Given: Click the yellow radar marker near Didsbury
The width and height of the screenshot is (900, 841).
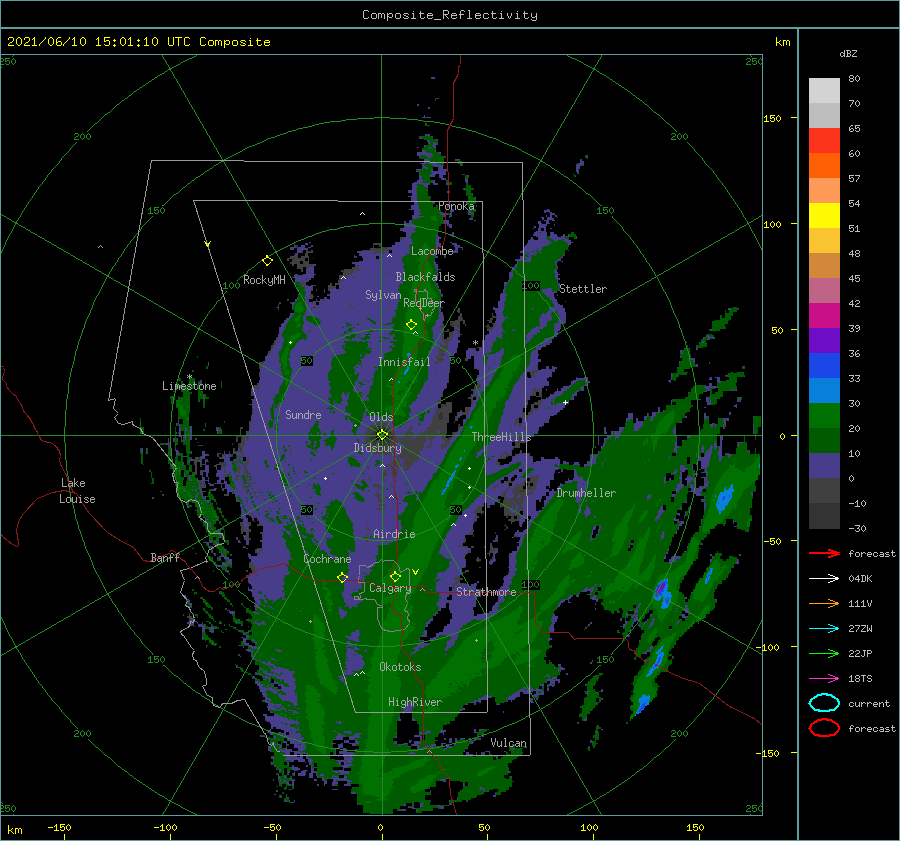Looking at the screenshot, I should (x=382, y=435).
